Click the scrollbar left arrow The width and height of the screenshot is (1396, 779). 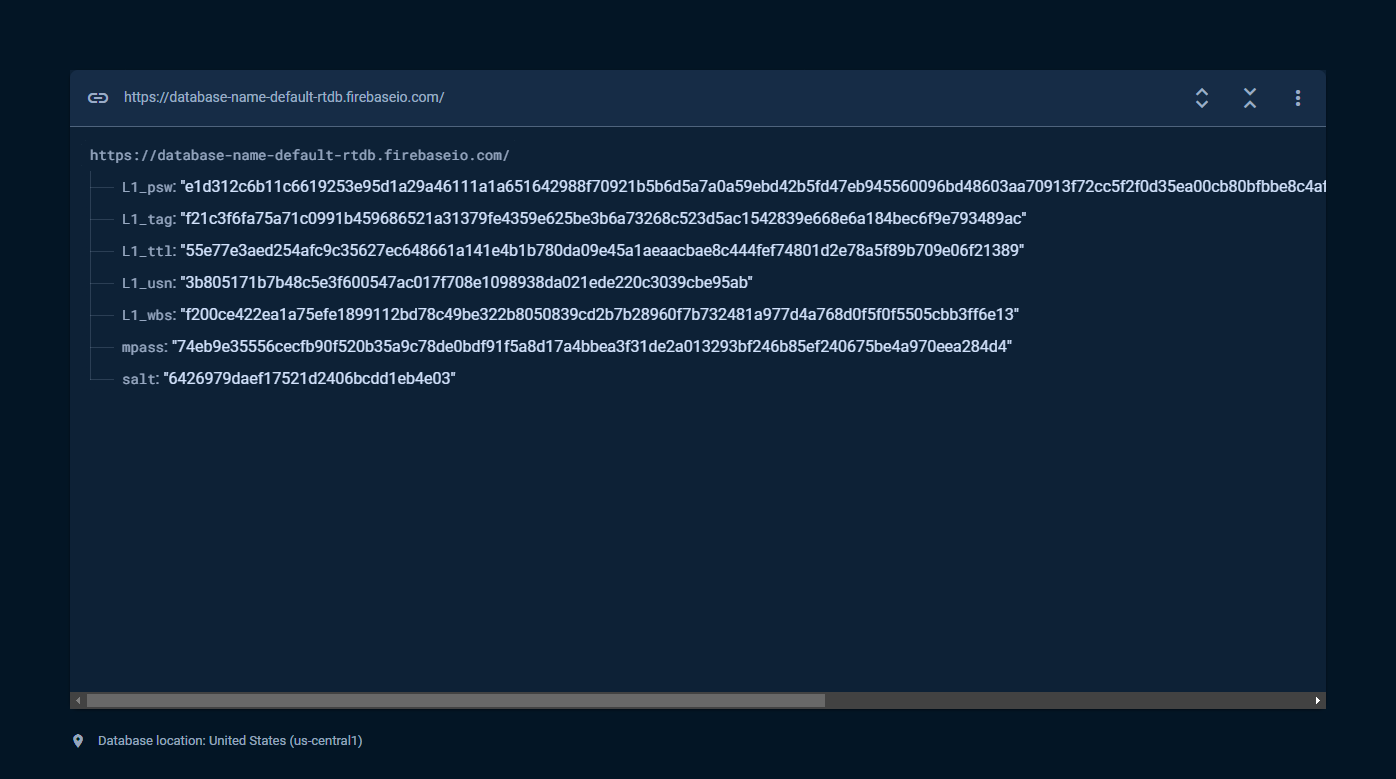pyautogui.click(x=78, y=701)
